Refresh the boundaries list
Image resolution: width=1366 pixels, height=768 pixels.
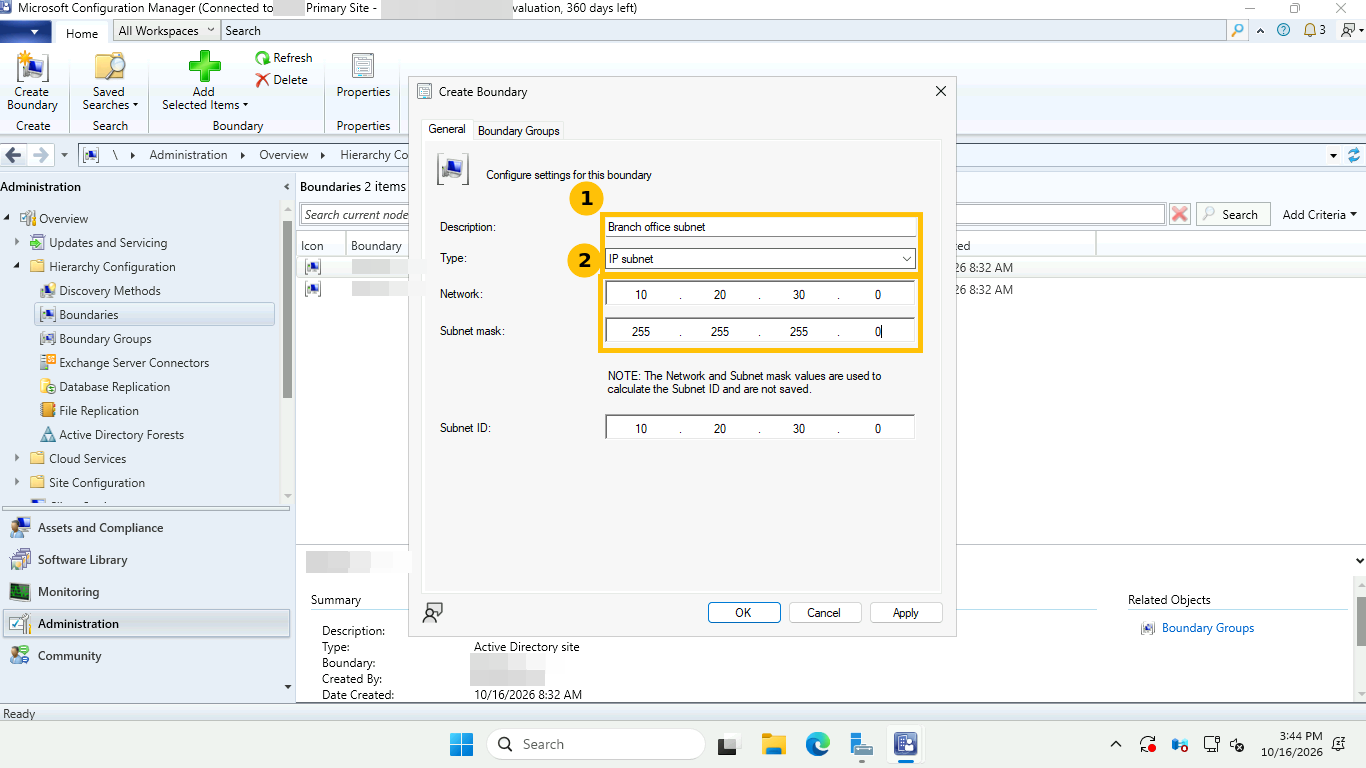tap(284, 58)
